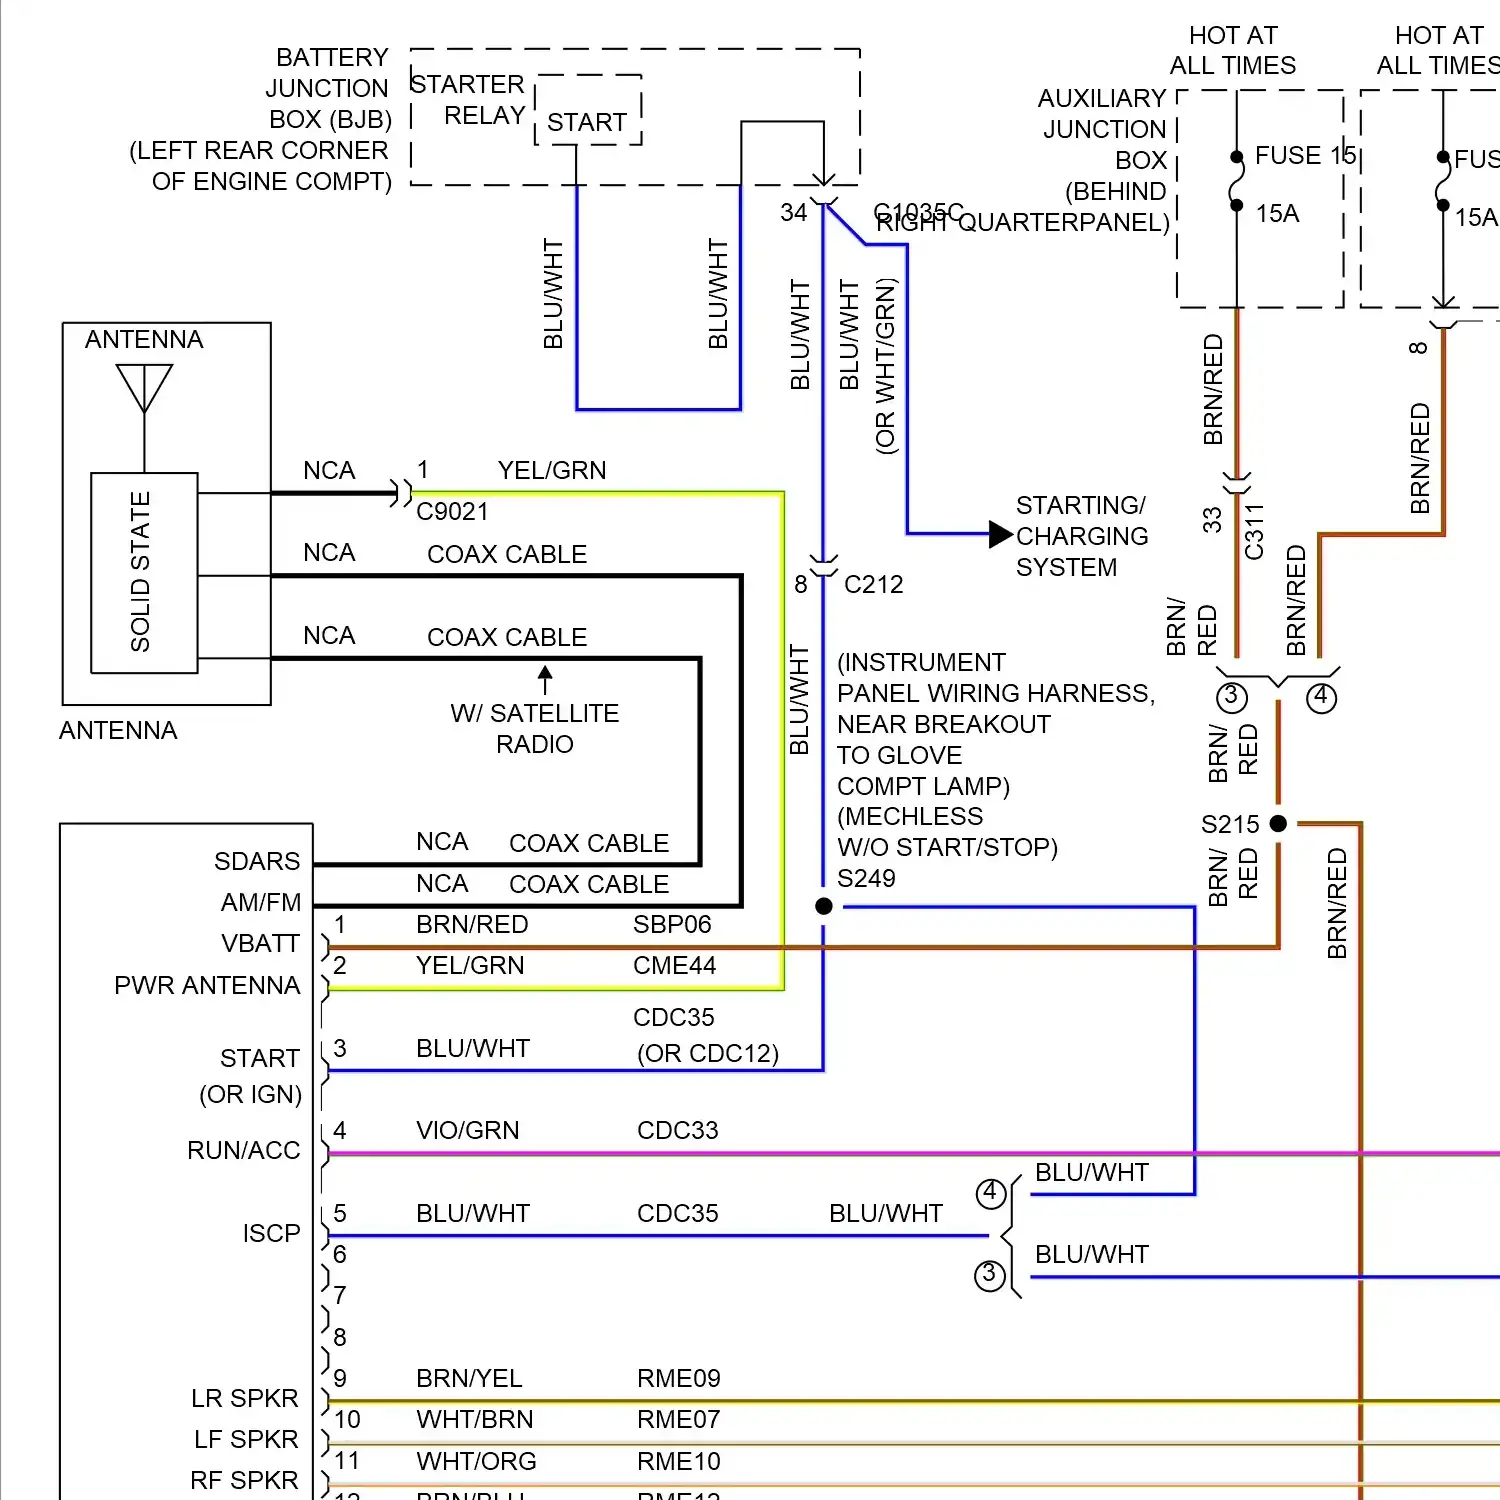The height and width of the screenshot is (1500, 1500).
Task: Click circuit code RME10
Action: coord(679,1461)
